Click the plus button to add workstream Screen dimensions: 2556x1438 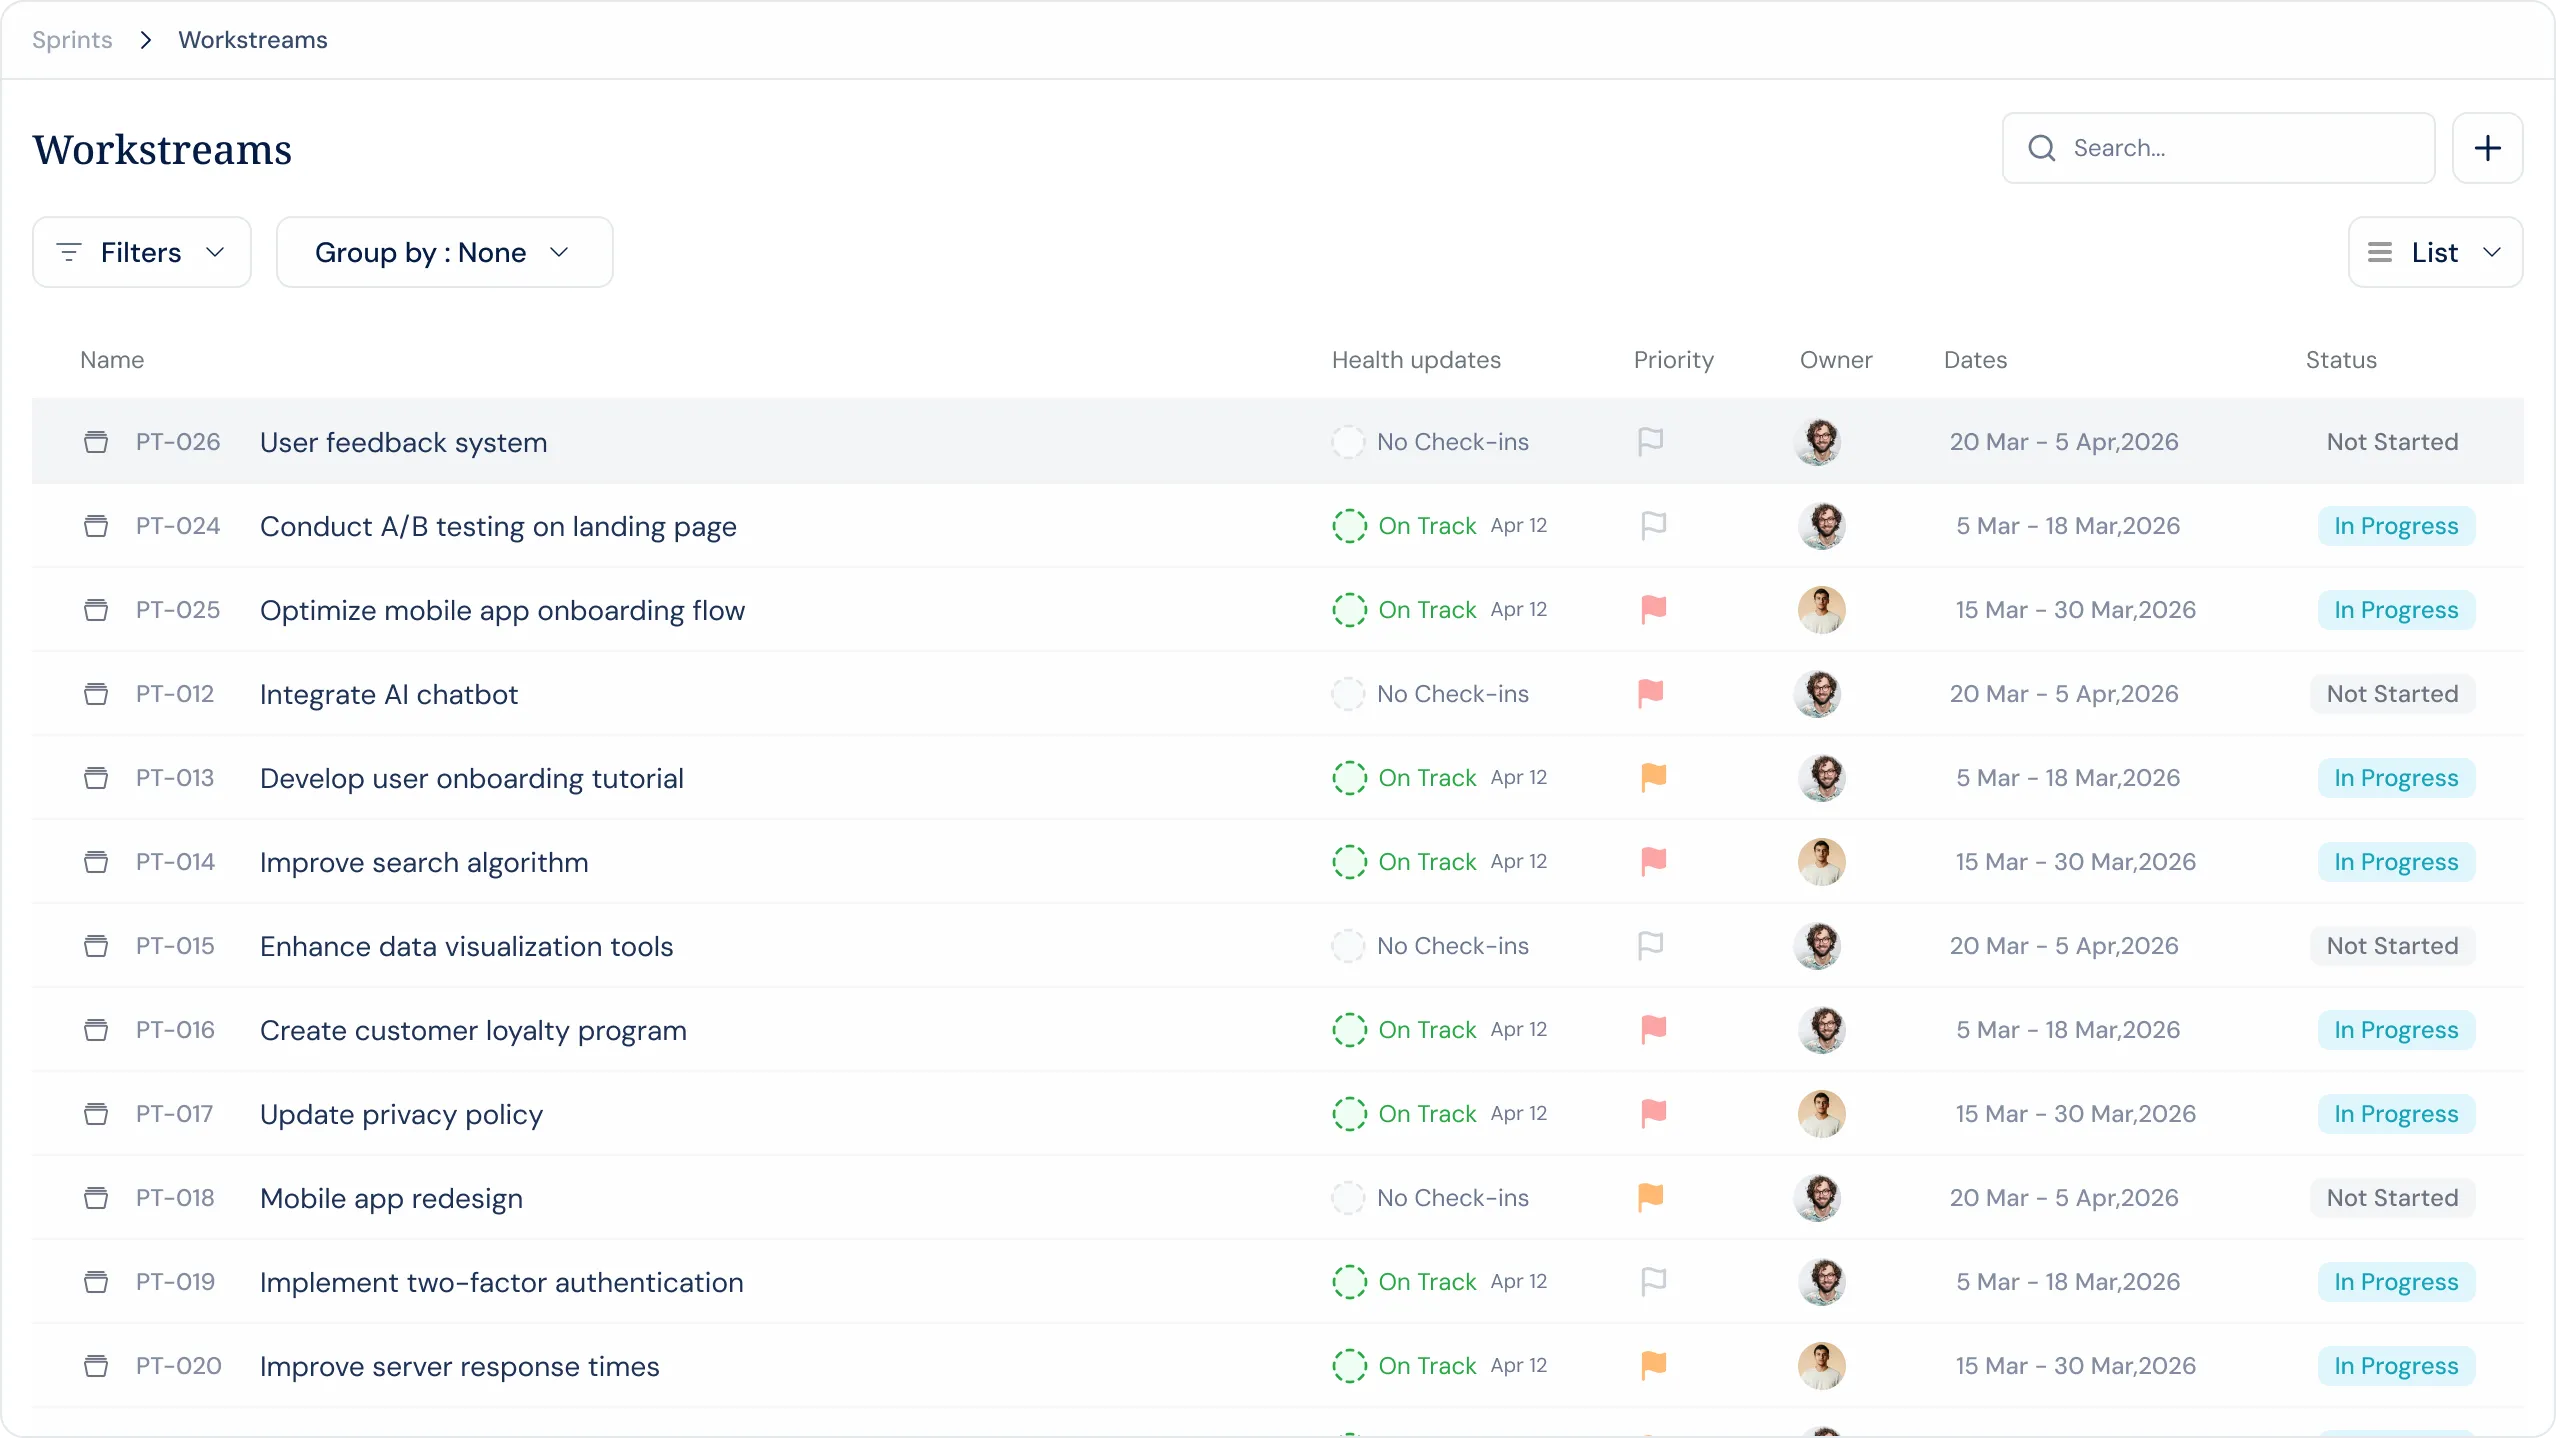[2487, 148]
